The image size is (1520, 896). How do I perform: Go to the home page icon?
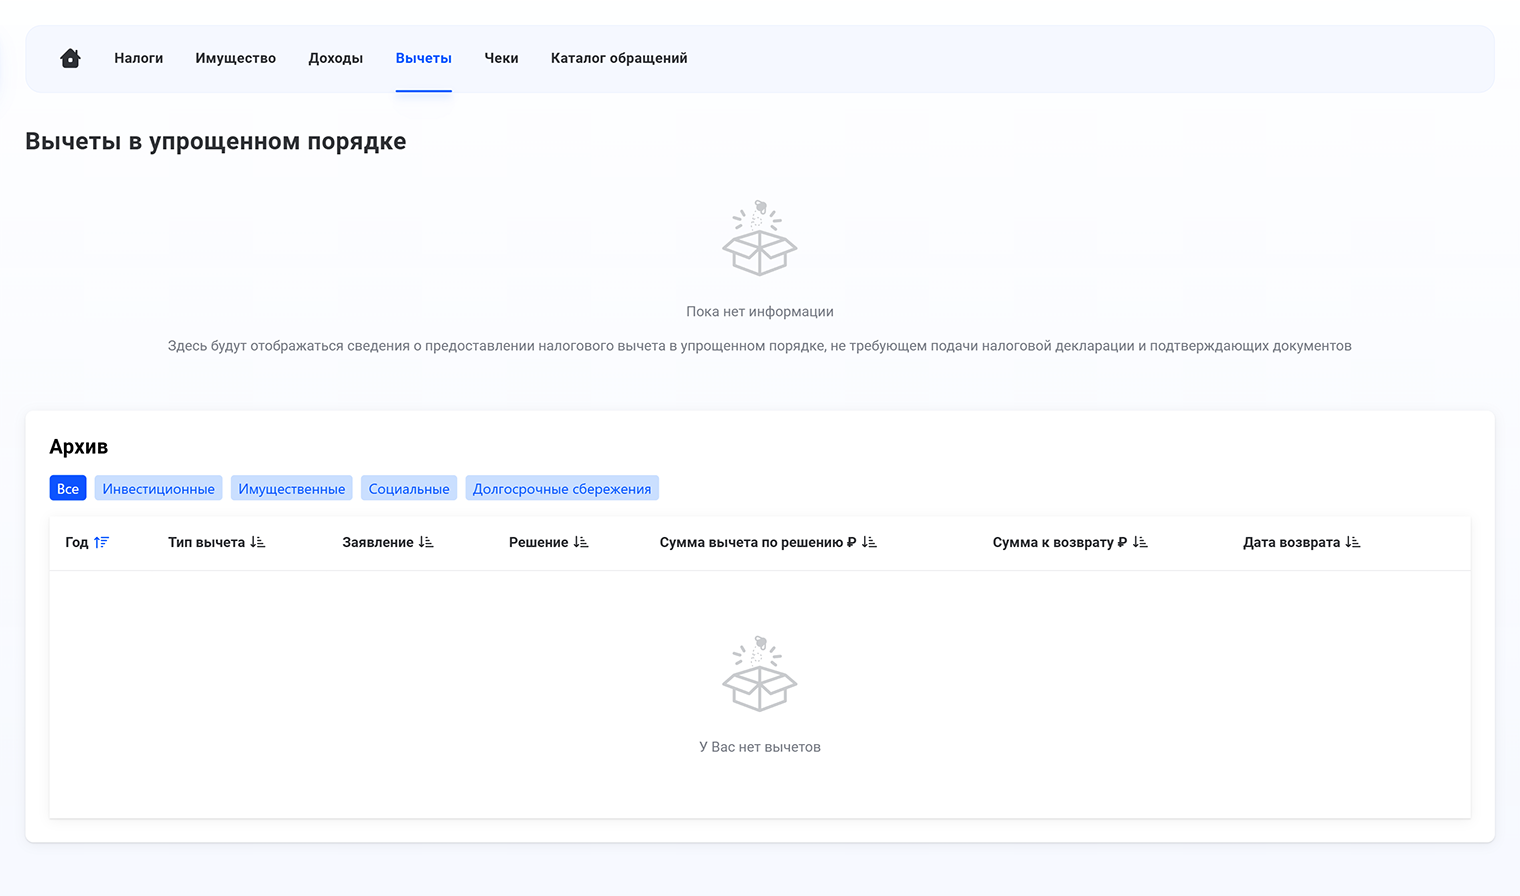point(70,58)
